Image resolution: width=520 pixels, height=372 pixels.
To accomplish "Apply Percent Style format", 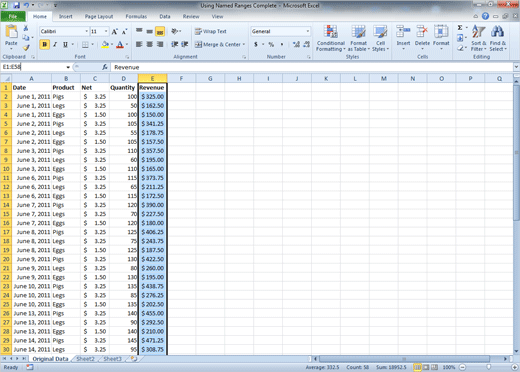I will tap(271, 44).
